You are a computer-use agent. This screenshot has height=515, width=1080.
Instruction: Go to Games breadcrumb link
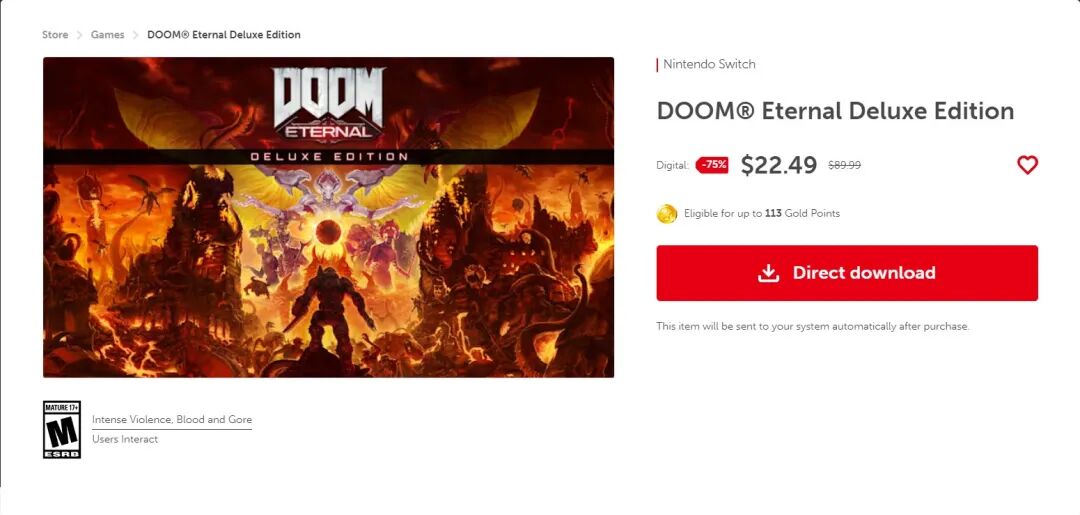(x=107, y=34)
